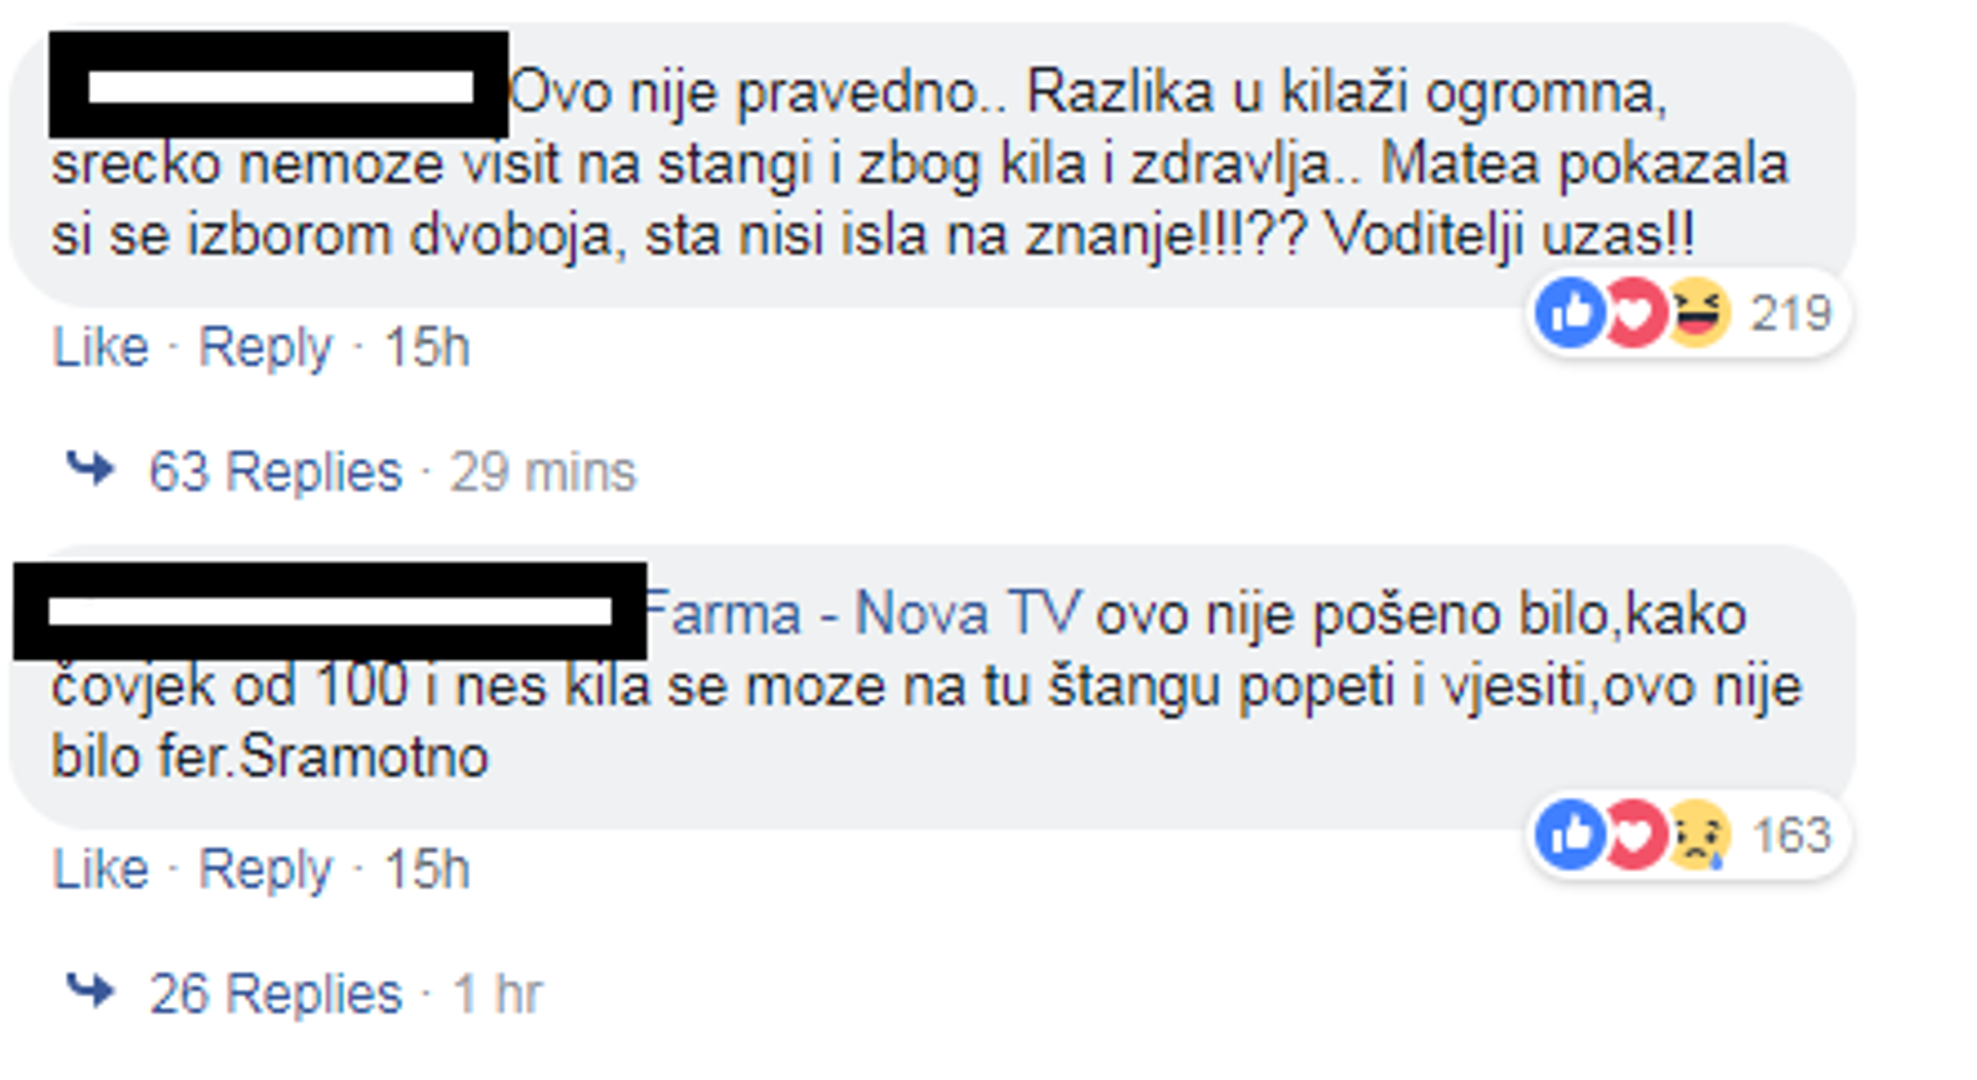Viewport: 1977px width, 1080px height.
Task: View the 163 reactions count
Action: coord(1791,836)
